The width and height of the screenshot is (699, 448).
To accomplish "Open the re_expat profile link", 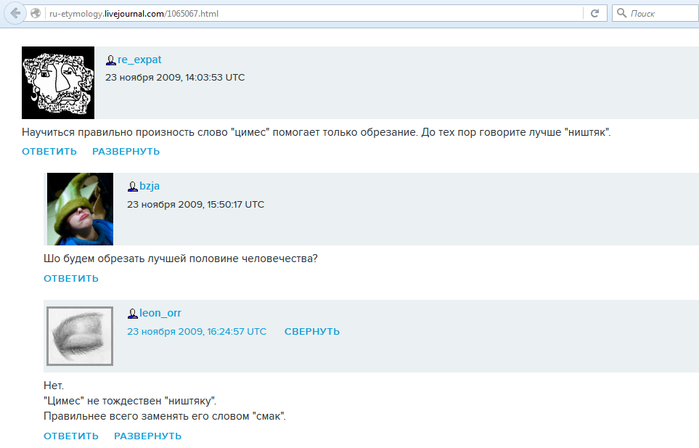I will click(x=140, y=60).
